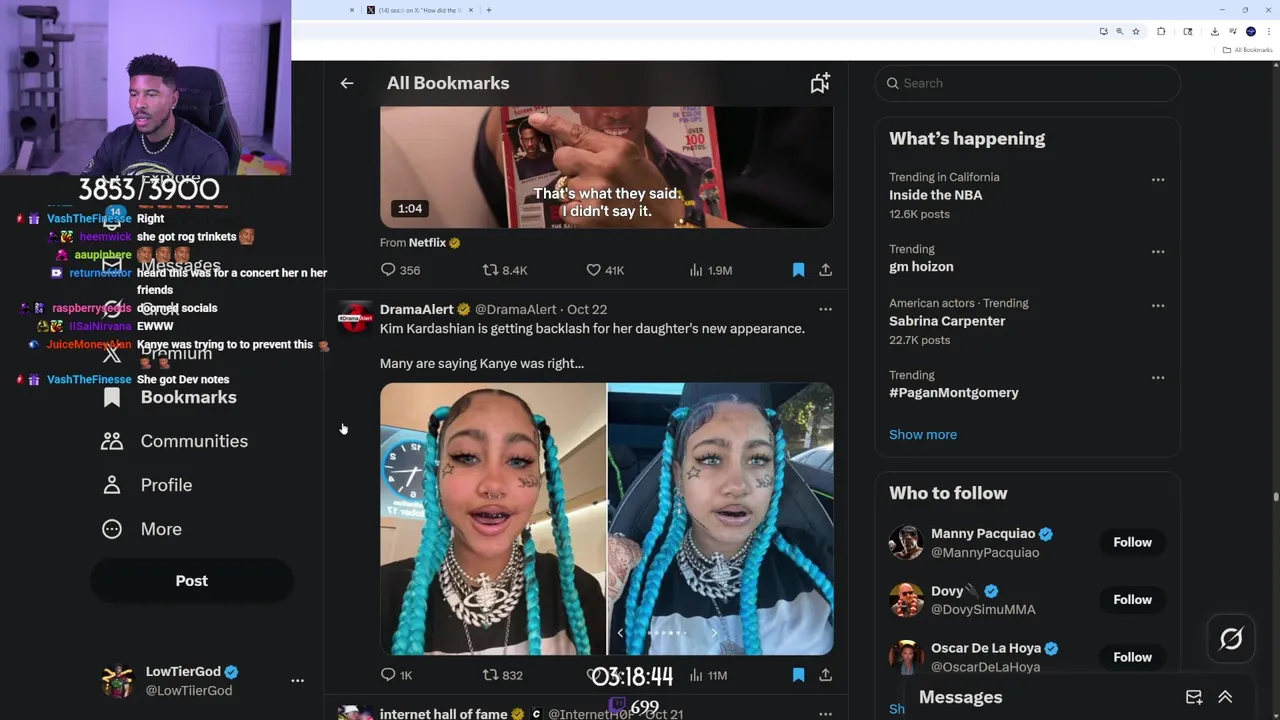Open the Inside the NBA trend
The image size is (1280, 720).
[x=936, y=195]
